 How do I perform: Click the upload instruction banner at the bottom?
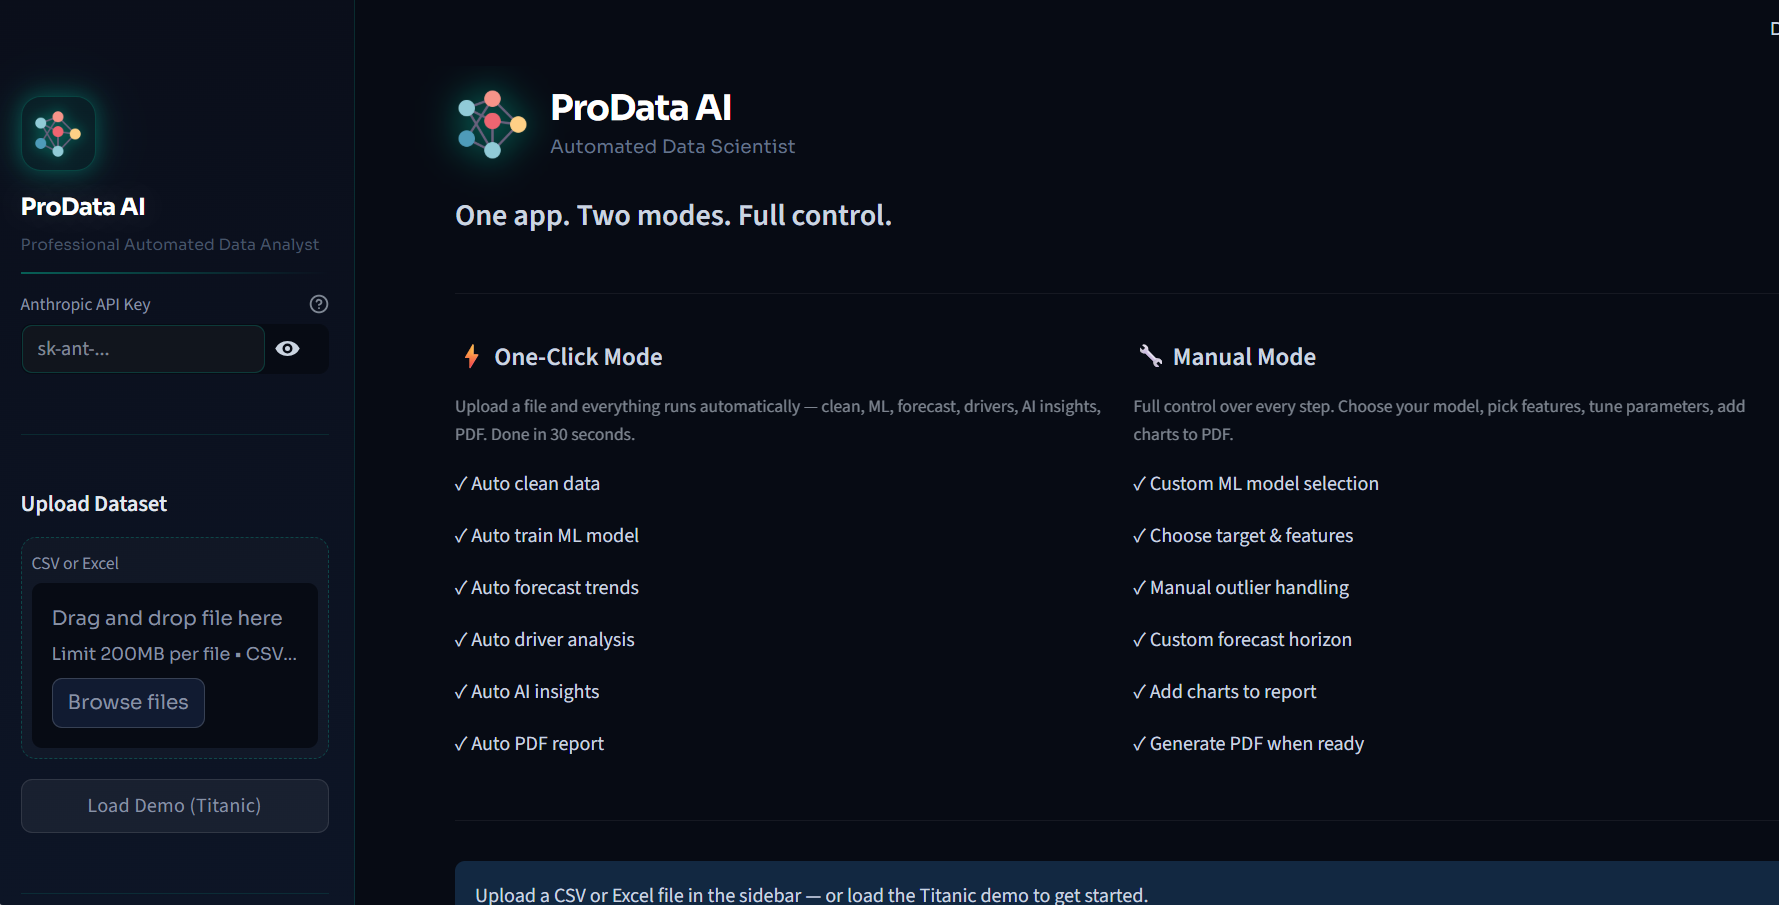810,893
